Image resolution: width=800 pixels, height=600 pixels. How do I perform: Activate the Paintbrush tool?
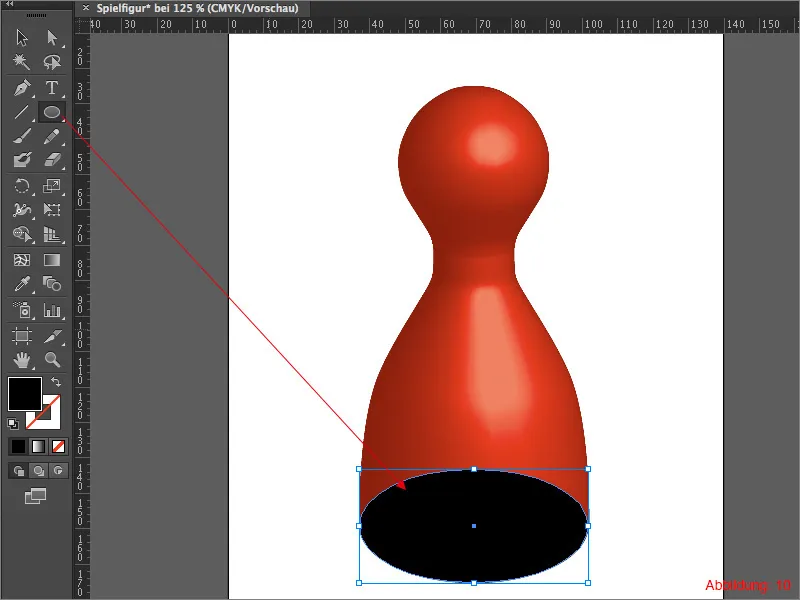[22, 136]
